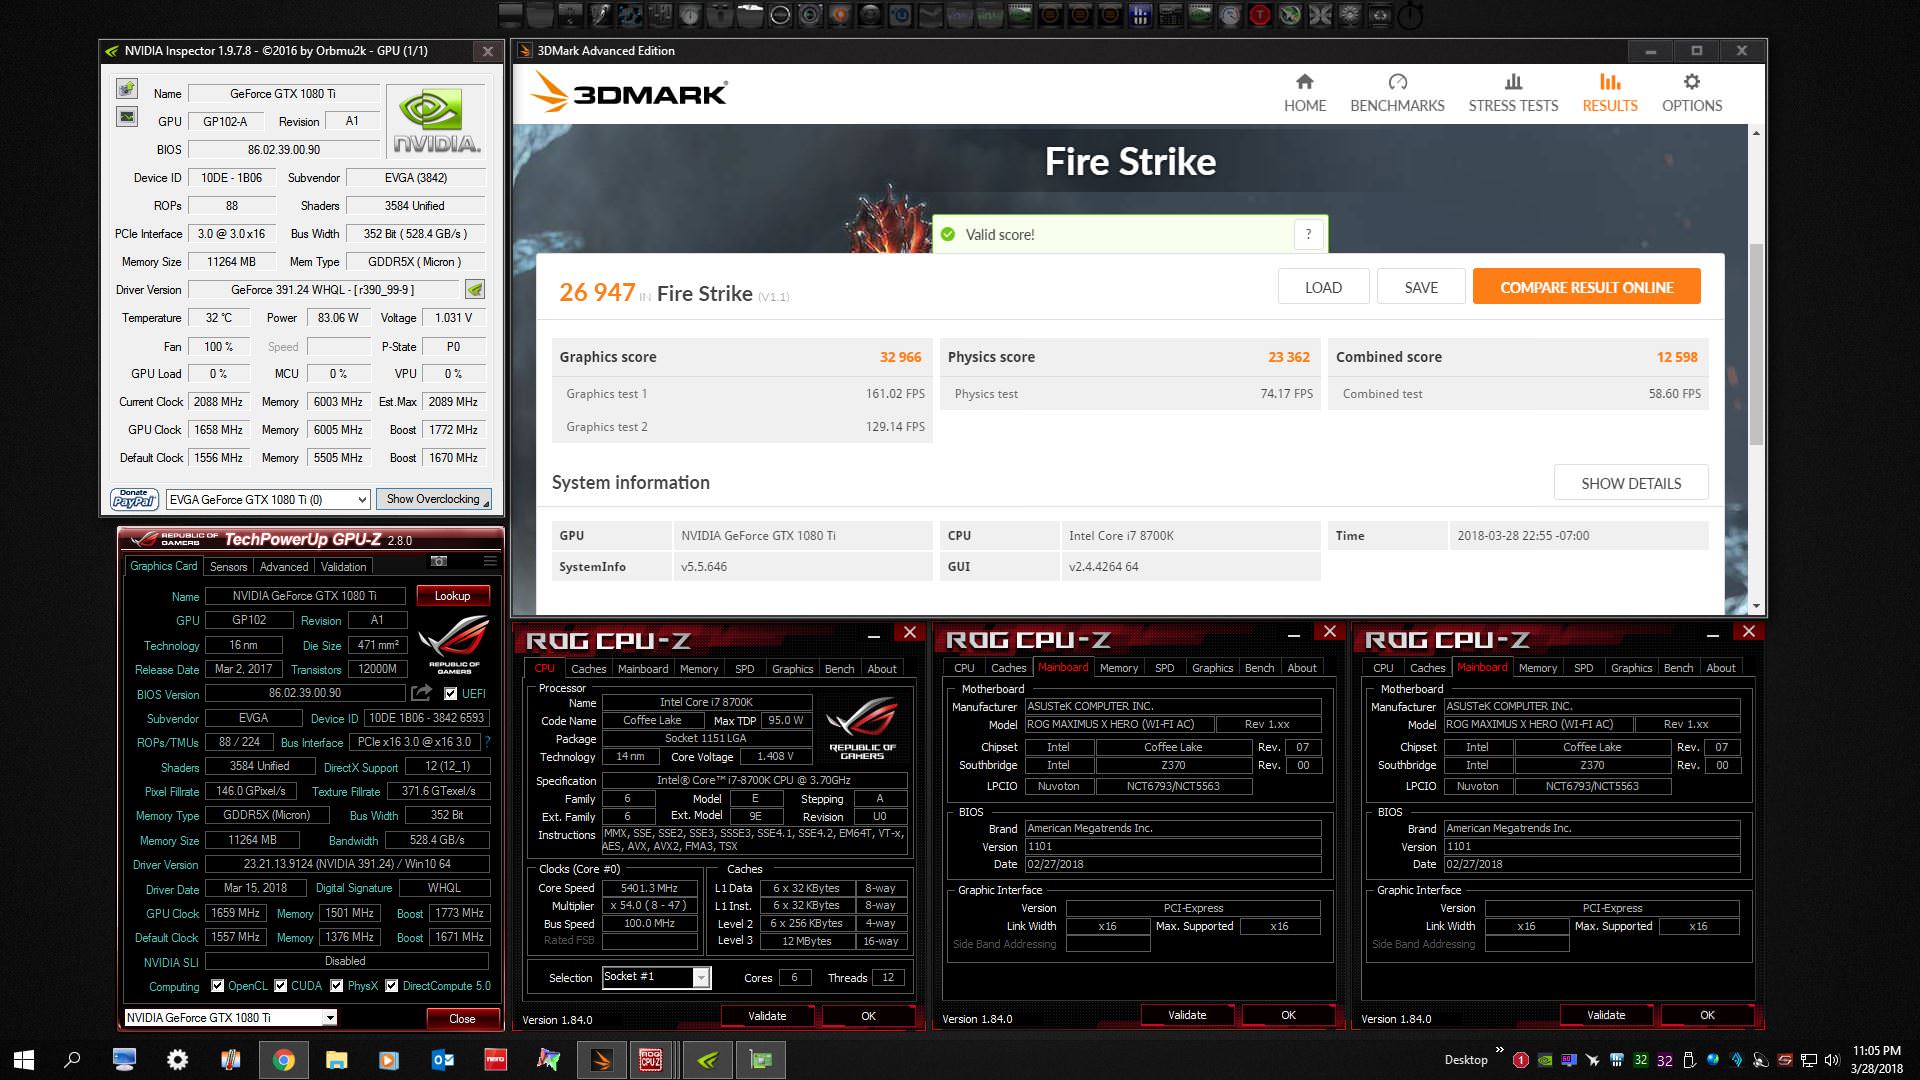
Task: Click network icon in system tray
Action: (1809, 1060)
